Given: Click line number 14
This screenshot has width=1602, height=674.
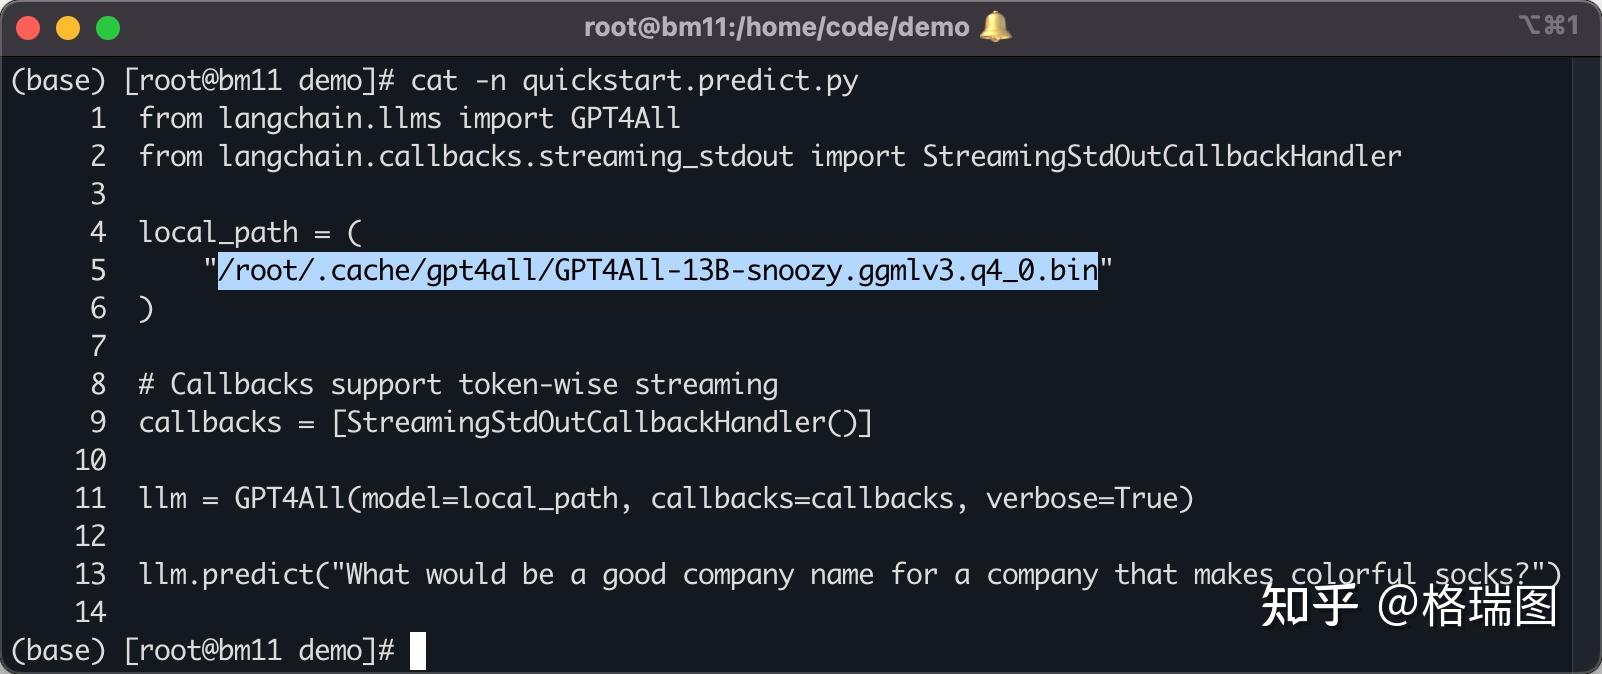Looking at the screenshot, I should [90, 612].
